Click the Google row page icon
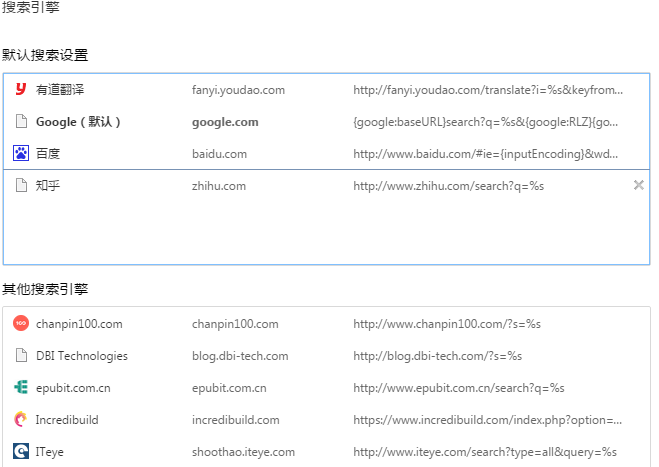Image resolution: width=659 pixels, height=467 pixels. pos(21,121)
